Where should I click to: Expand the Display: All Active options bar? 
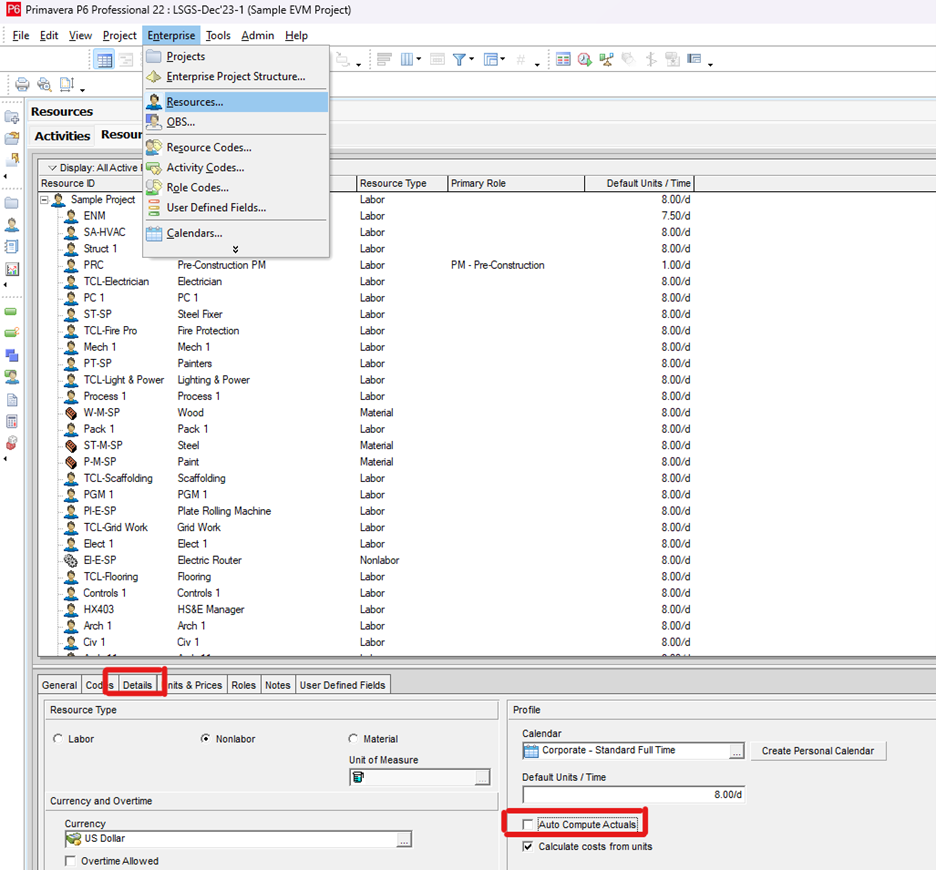[x=53, y=168]
